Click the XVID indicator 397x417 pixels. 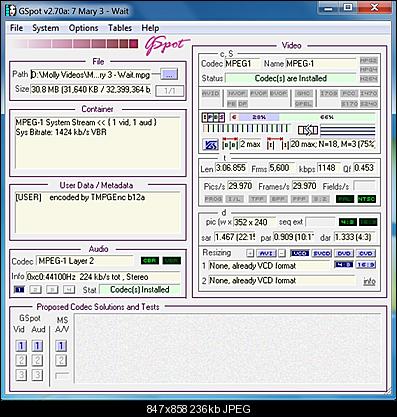point(211,93)
